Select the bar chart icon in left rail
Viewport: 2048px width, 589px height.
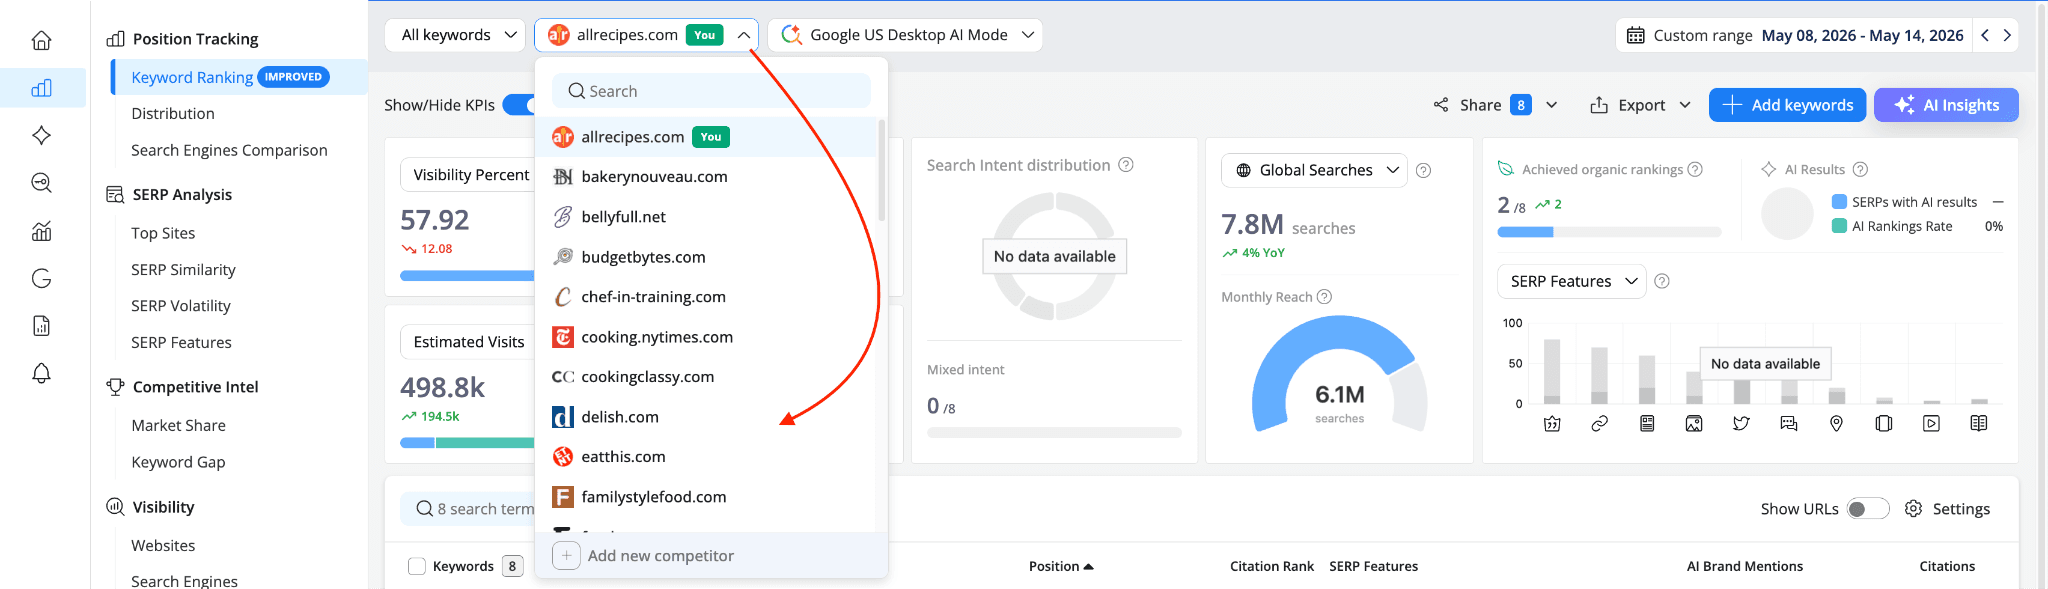pos(41,88)
